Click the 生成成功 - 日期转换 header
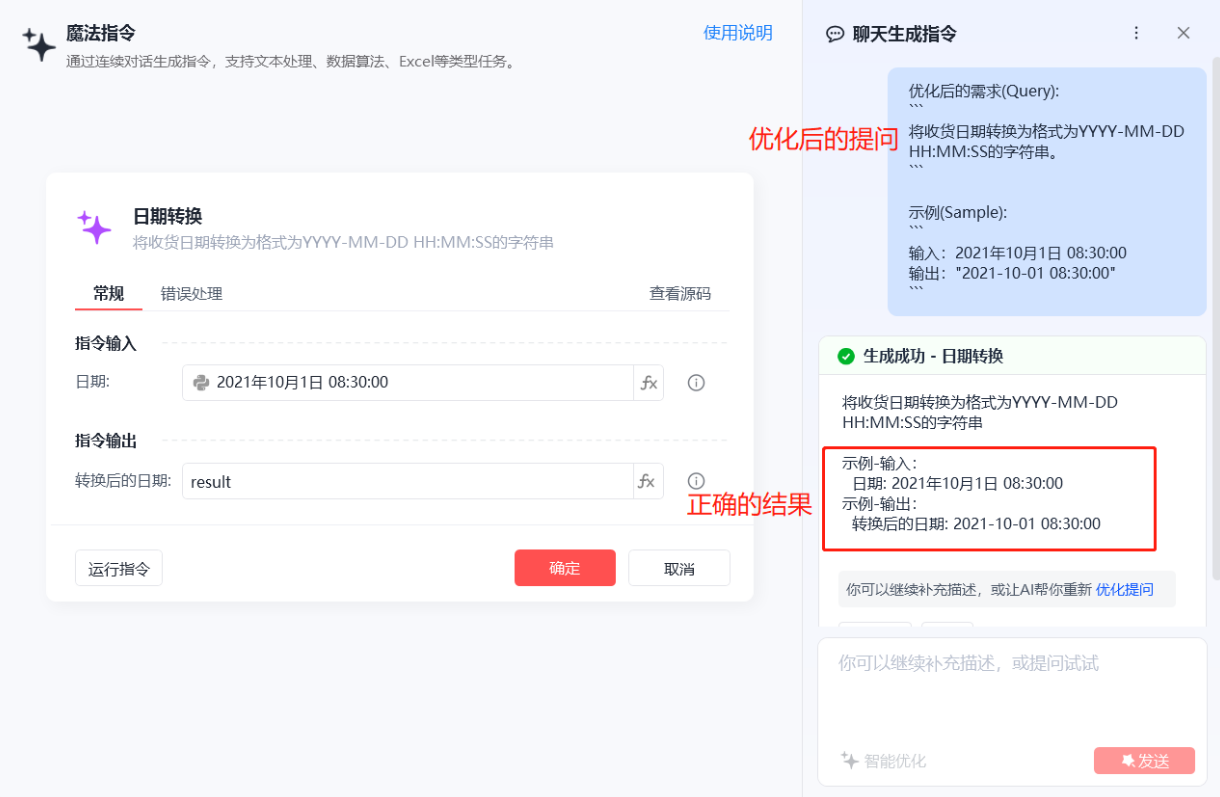 click(x=1012, y=356)
